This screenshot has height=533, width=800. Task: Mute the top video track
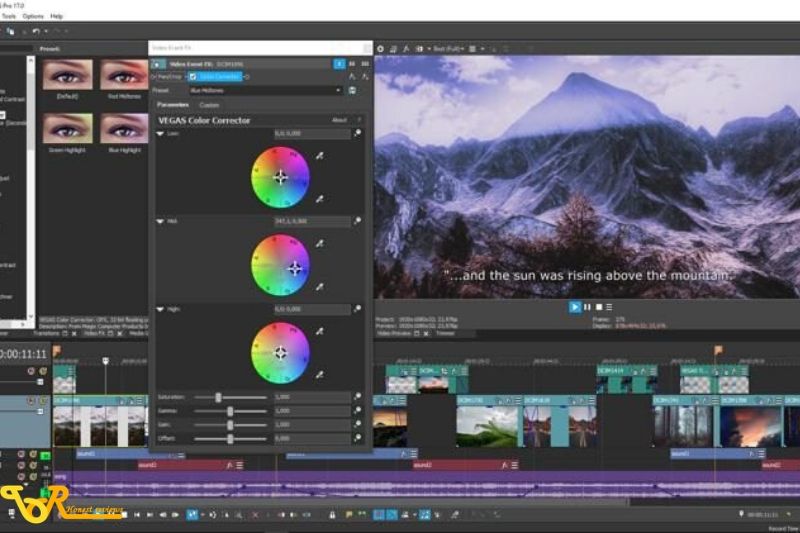[31, 371]
